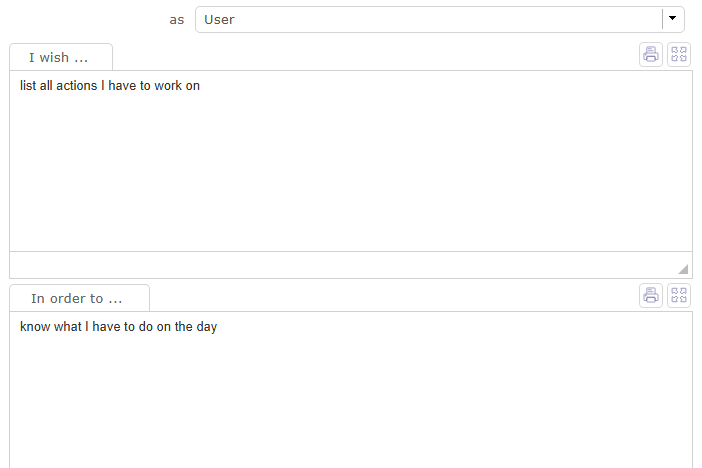Open the "as" dropdown arrow
This screenshot has height=468, width=702.
(x=672, y=19)
